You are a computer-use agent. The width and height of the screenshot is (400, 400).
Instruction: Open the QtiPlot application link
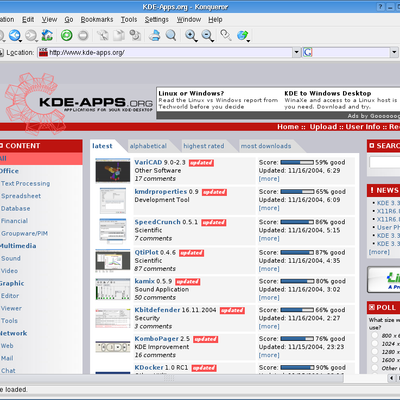tap(146, 252)
